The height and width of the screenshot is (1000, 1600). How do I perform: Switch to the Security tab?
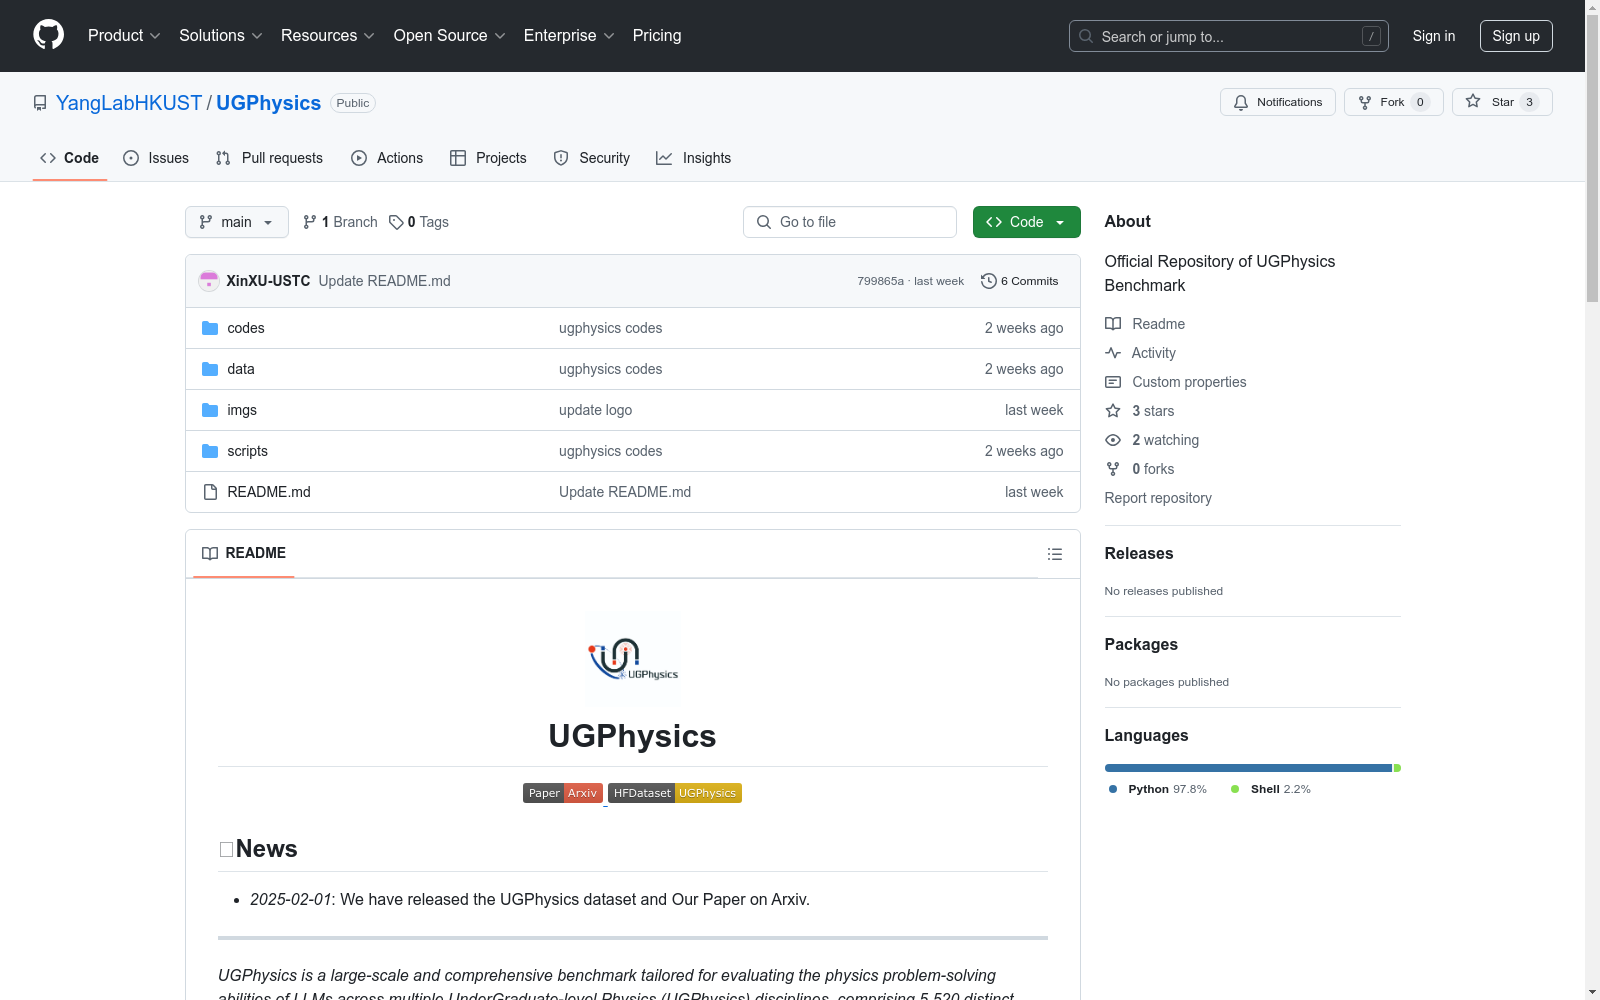click(x=592, y=158)
